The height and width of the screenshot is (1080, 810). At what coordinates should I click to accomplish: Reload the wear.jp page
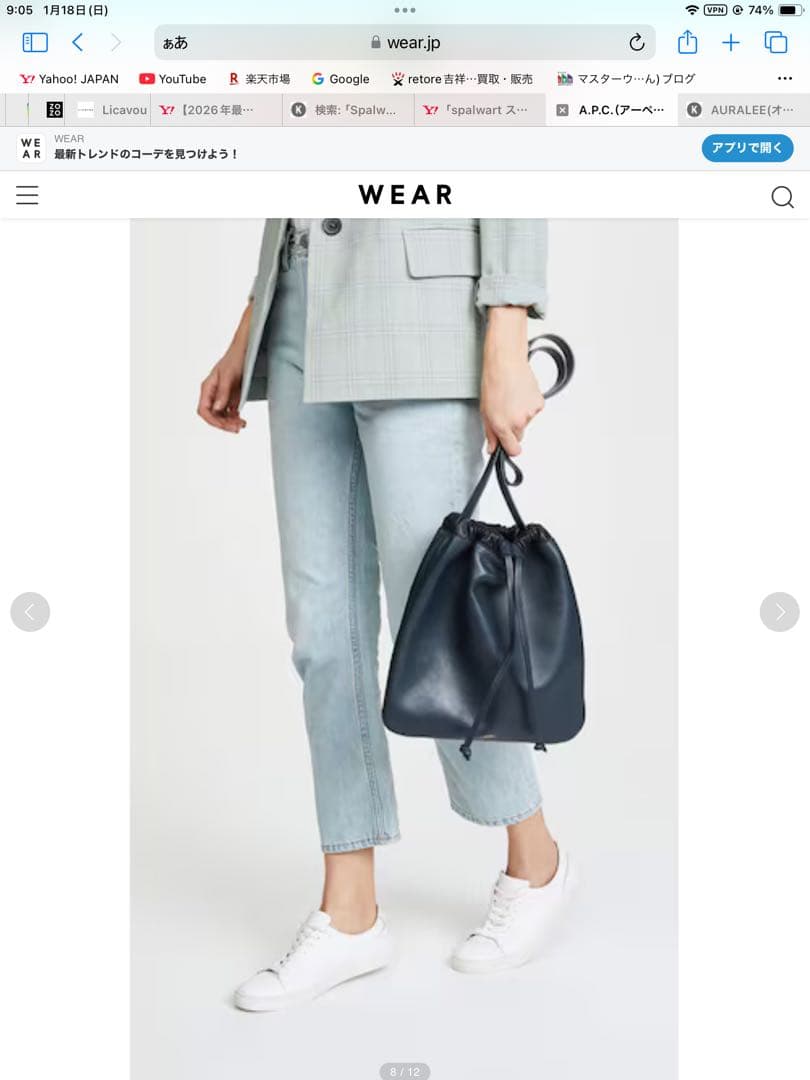tap(637, 43)
